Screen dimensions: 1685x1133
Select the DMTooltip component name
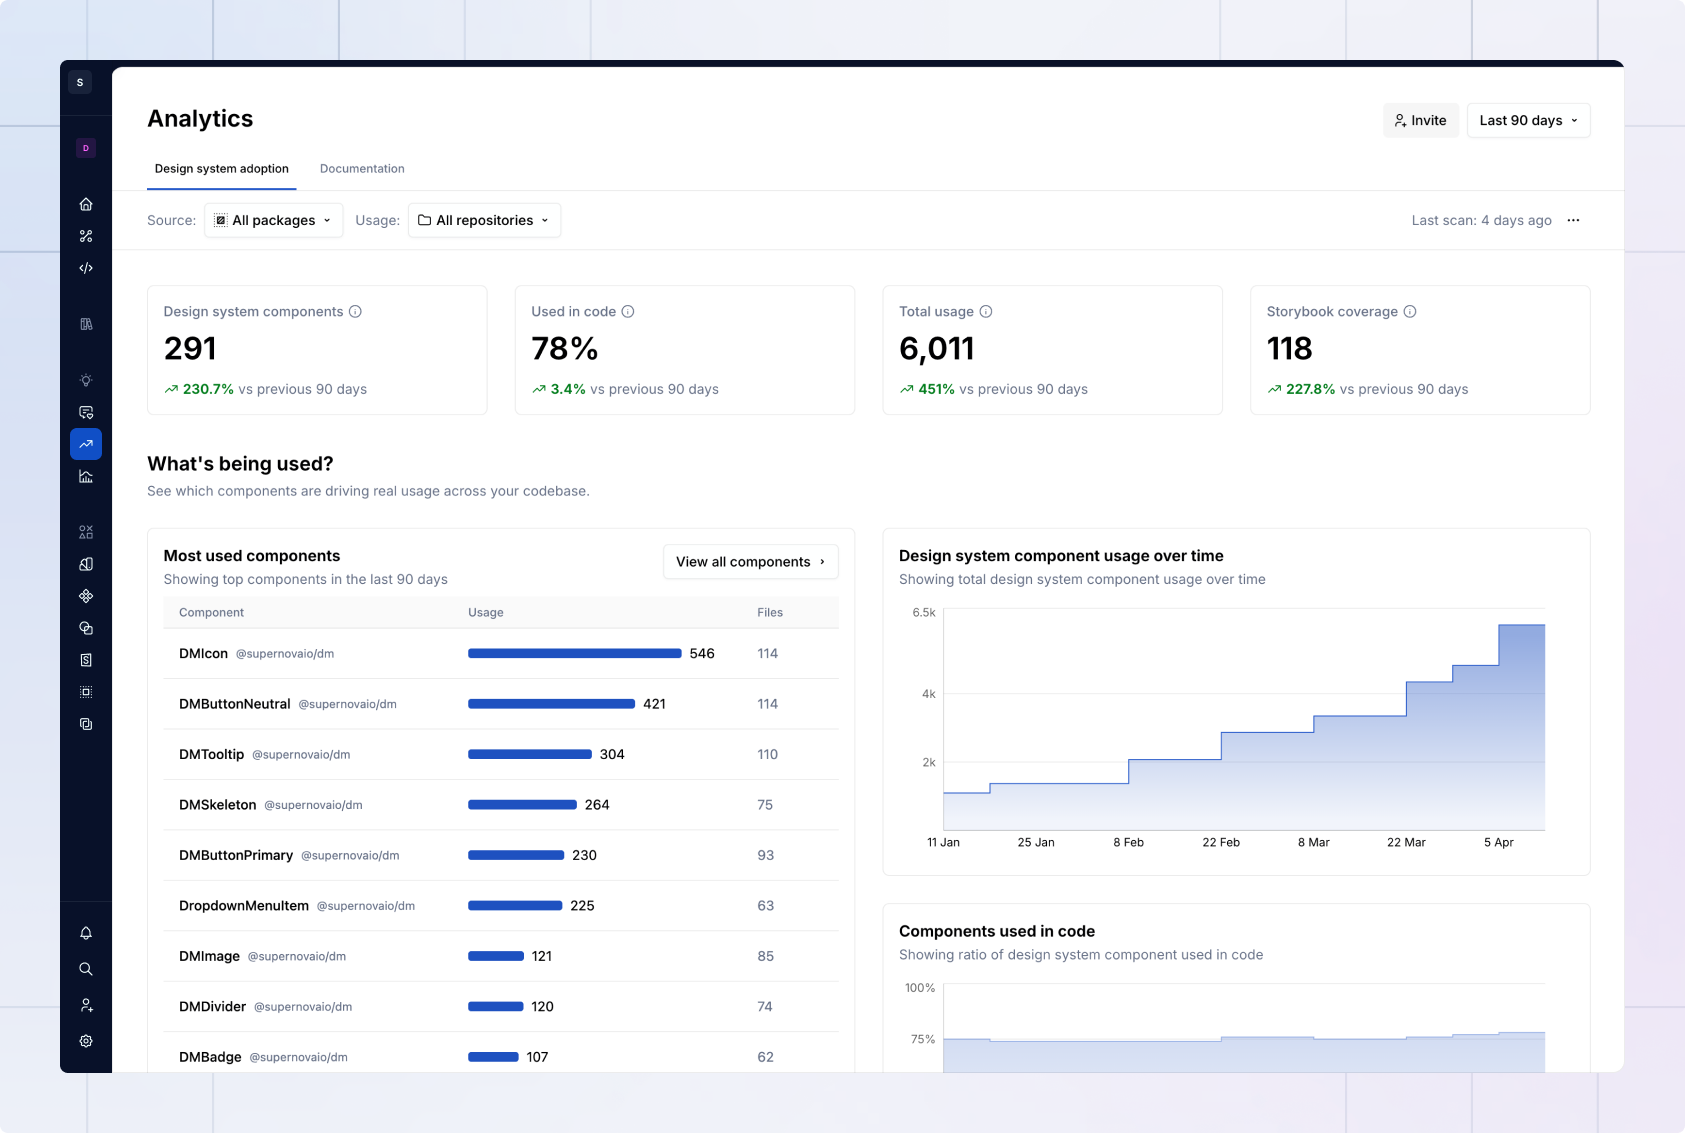[x=211, y=754]
